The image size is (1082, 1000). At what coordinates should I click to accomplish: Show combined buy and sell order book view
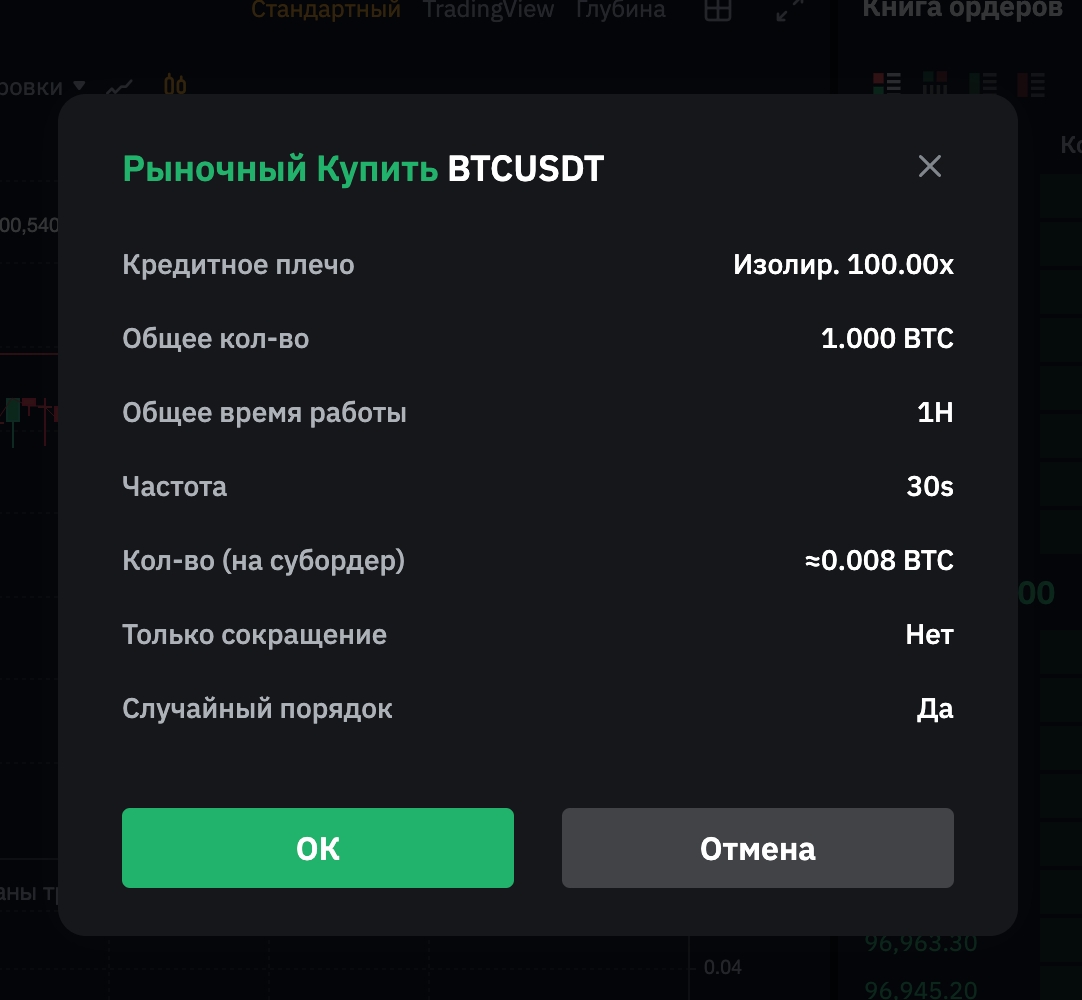click(887, 84)
